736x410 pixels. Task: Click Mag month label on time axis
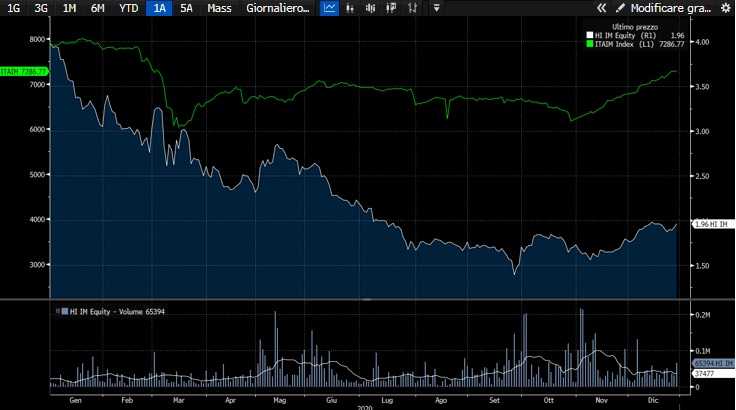click(279, 400)
